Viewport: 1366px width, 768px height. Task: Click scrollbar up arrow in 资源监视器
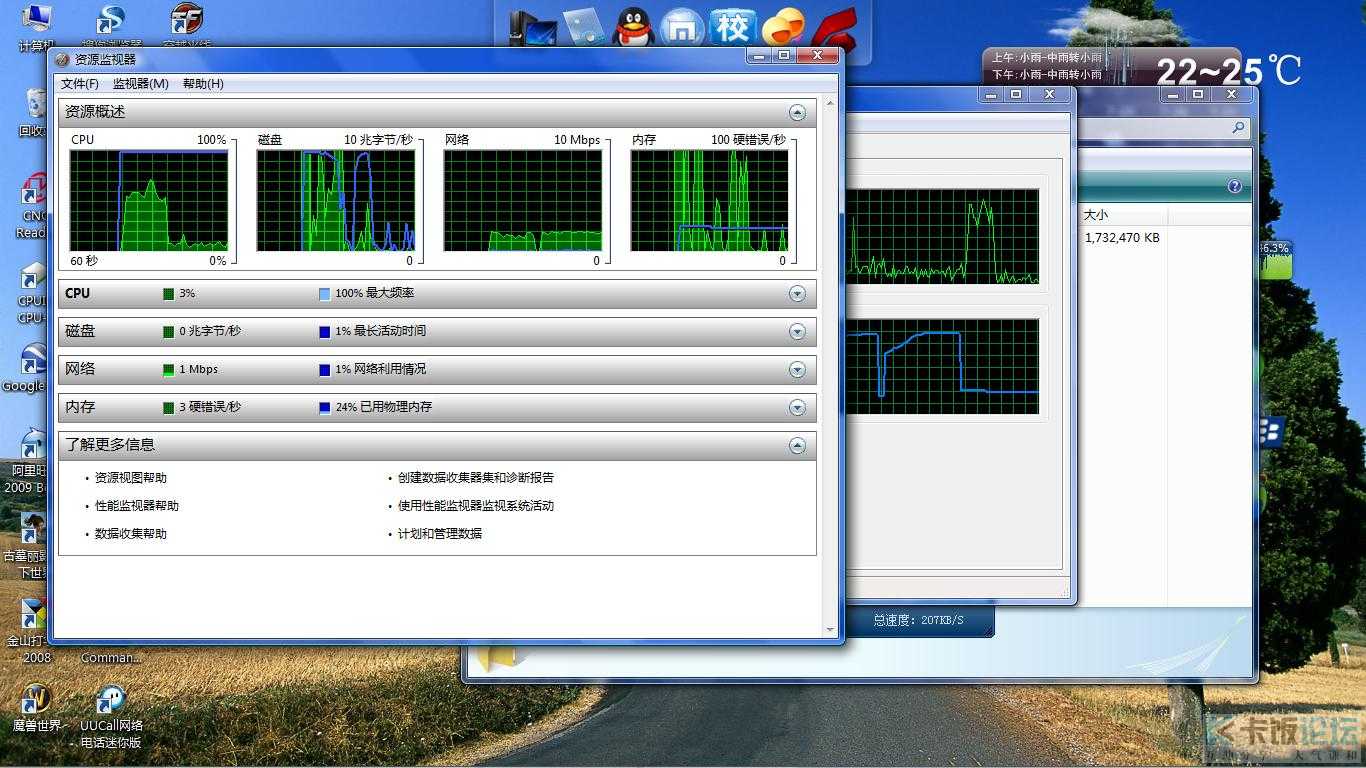click(830, 105)
